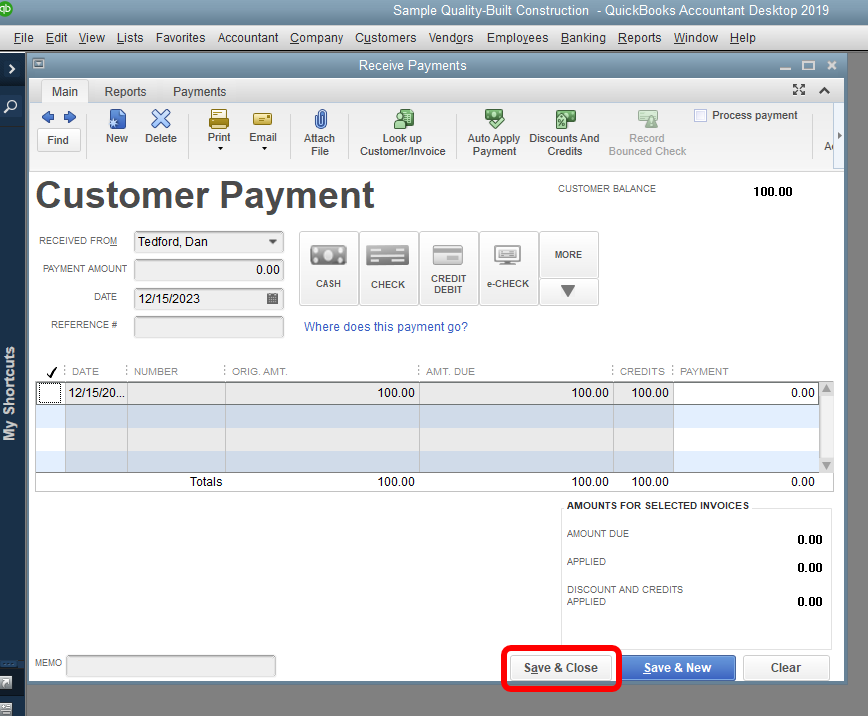
Task: Click Save & Close
Action: [561, 668]
